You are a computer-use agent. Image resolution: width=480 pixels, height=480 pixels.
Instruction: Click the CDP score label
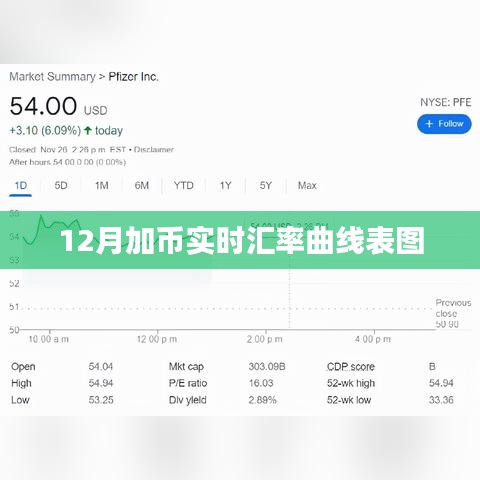(x=351, y=367)
